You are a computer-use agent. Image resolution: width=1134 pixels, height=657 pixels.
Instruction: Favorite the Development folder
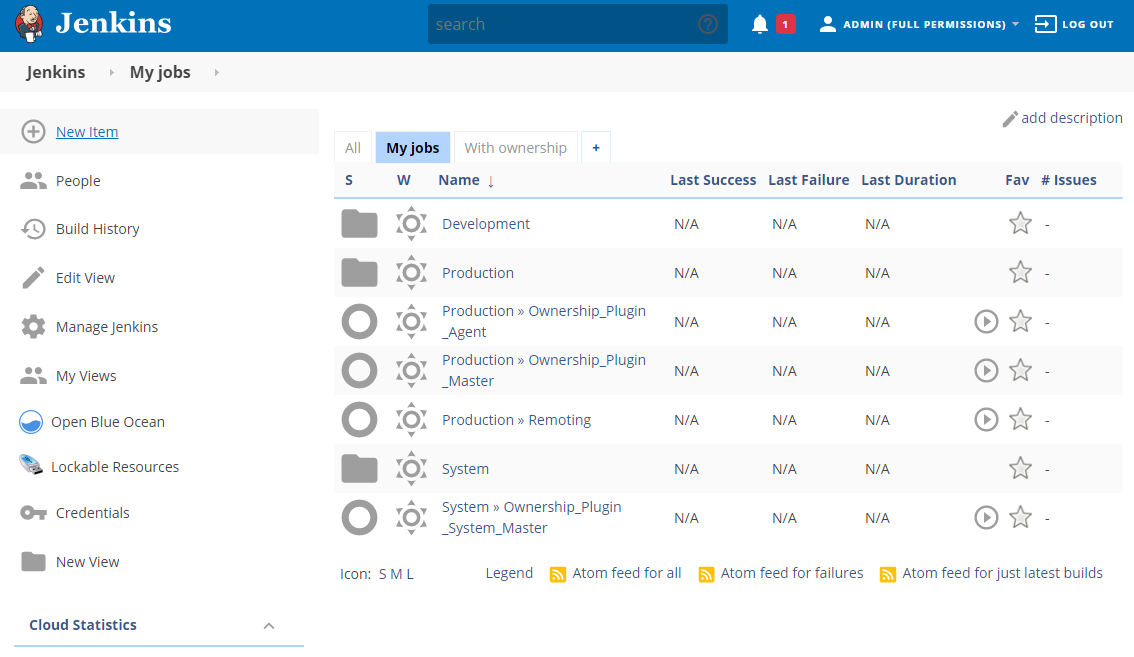click(x=1020, y=223)
